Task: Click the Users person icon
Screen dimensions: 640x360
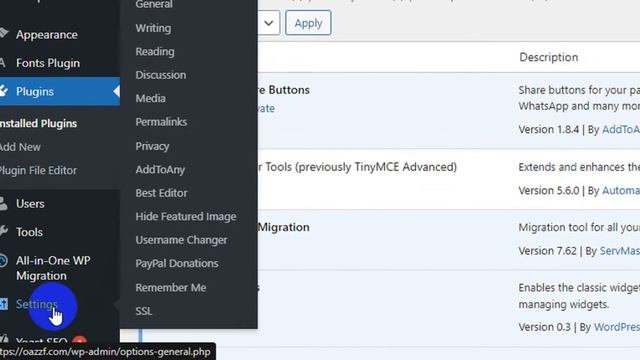Action: point(3,203)
